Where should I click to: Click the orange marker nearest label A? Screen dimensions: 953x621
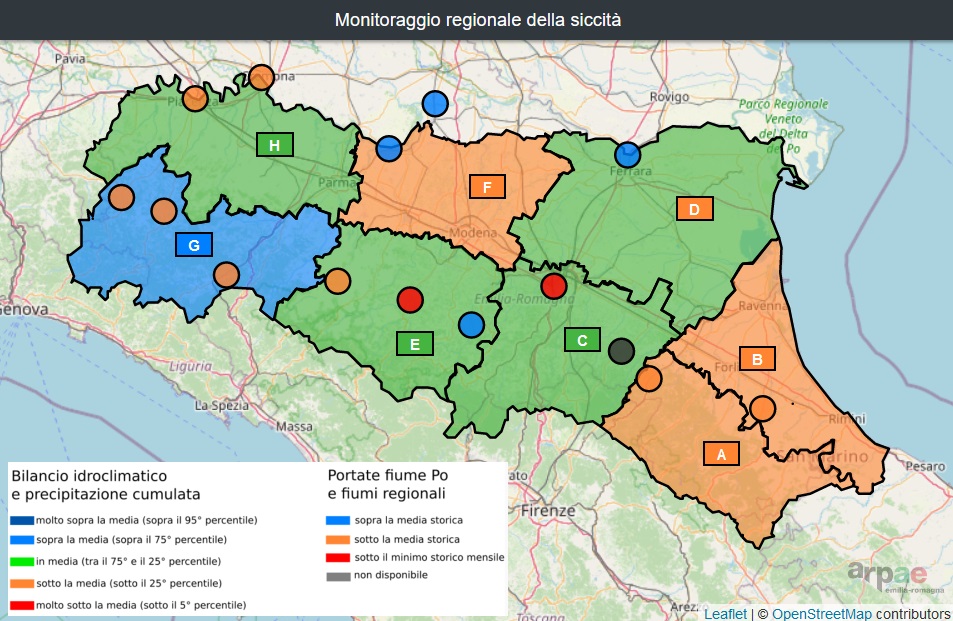click(762, 408)
